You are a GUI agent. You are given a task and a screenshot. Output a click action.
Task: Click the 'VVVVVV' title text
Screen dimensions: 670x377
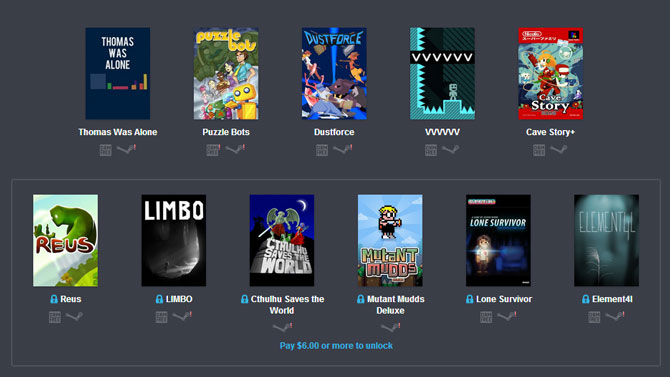(442, 132)
